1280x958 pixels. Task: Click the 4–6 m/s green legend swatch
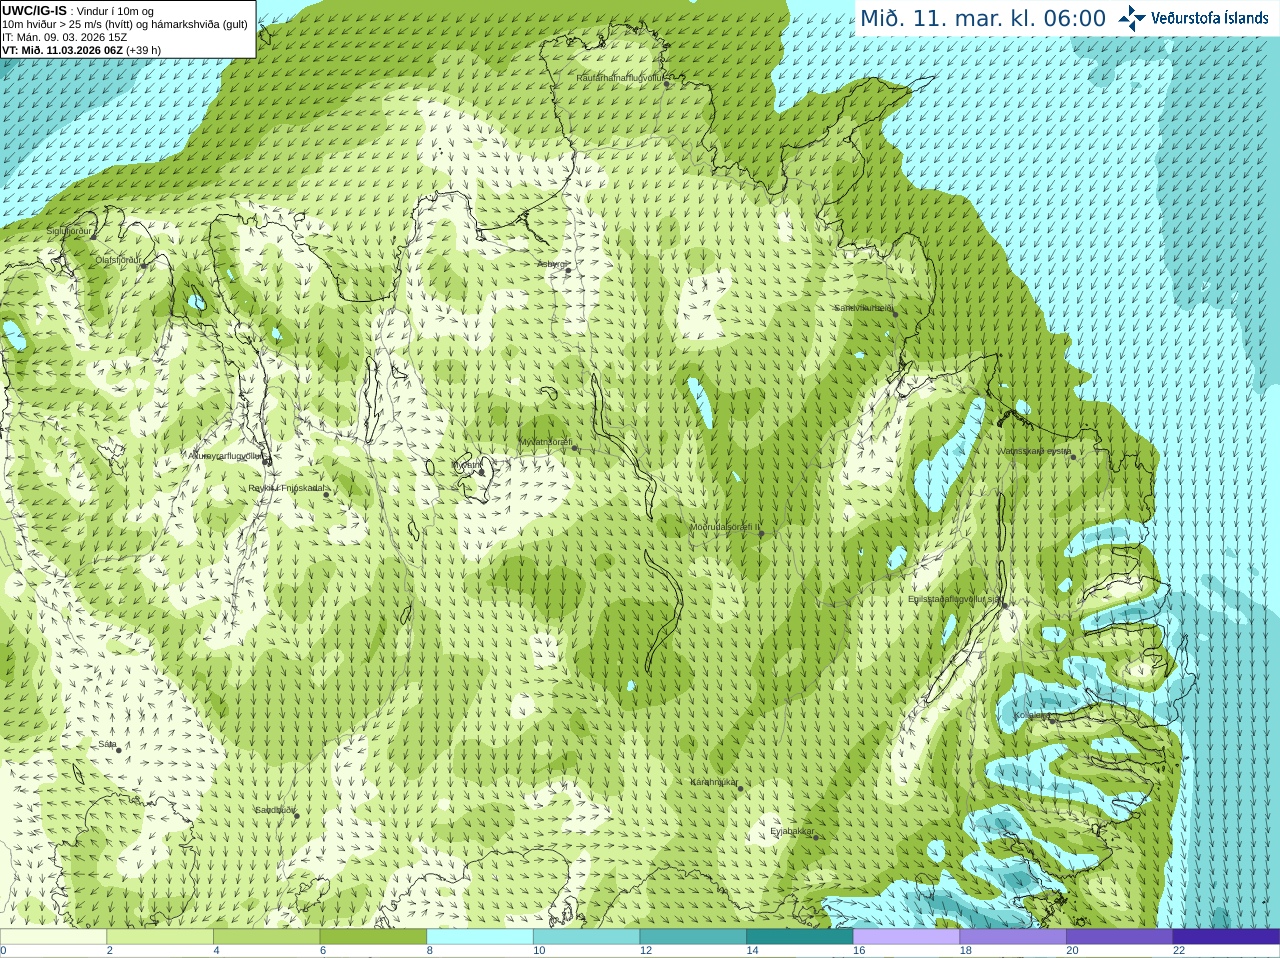point(266,937)
